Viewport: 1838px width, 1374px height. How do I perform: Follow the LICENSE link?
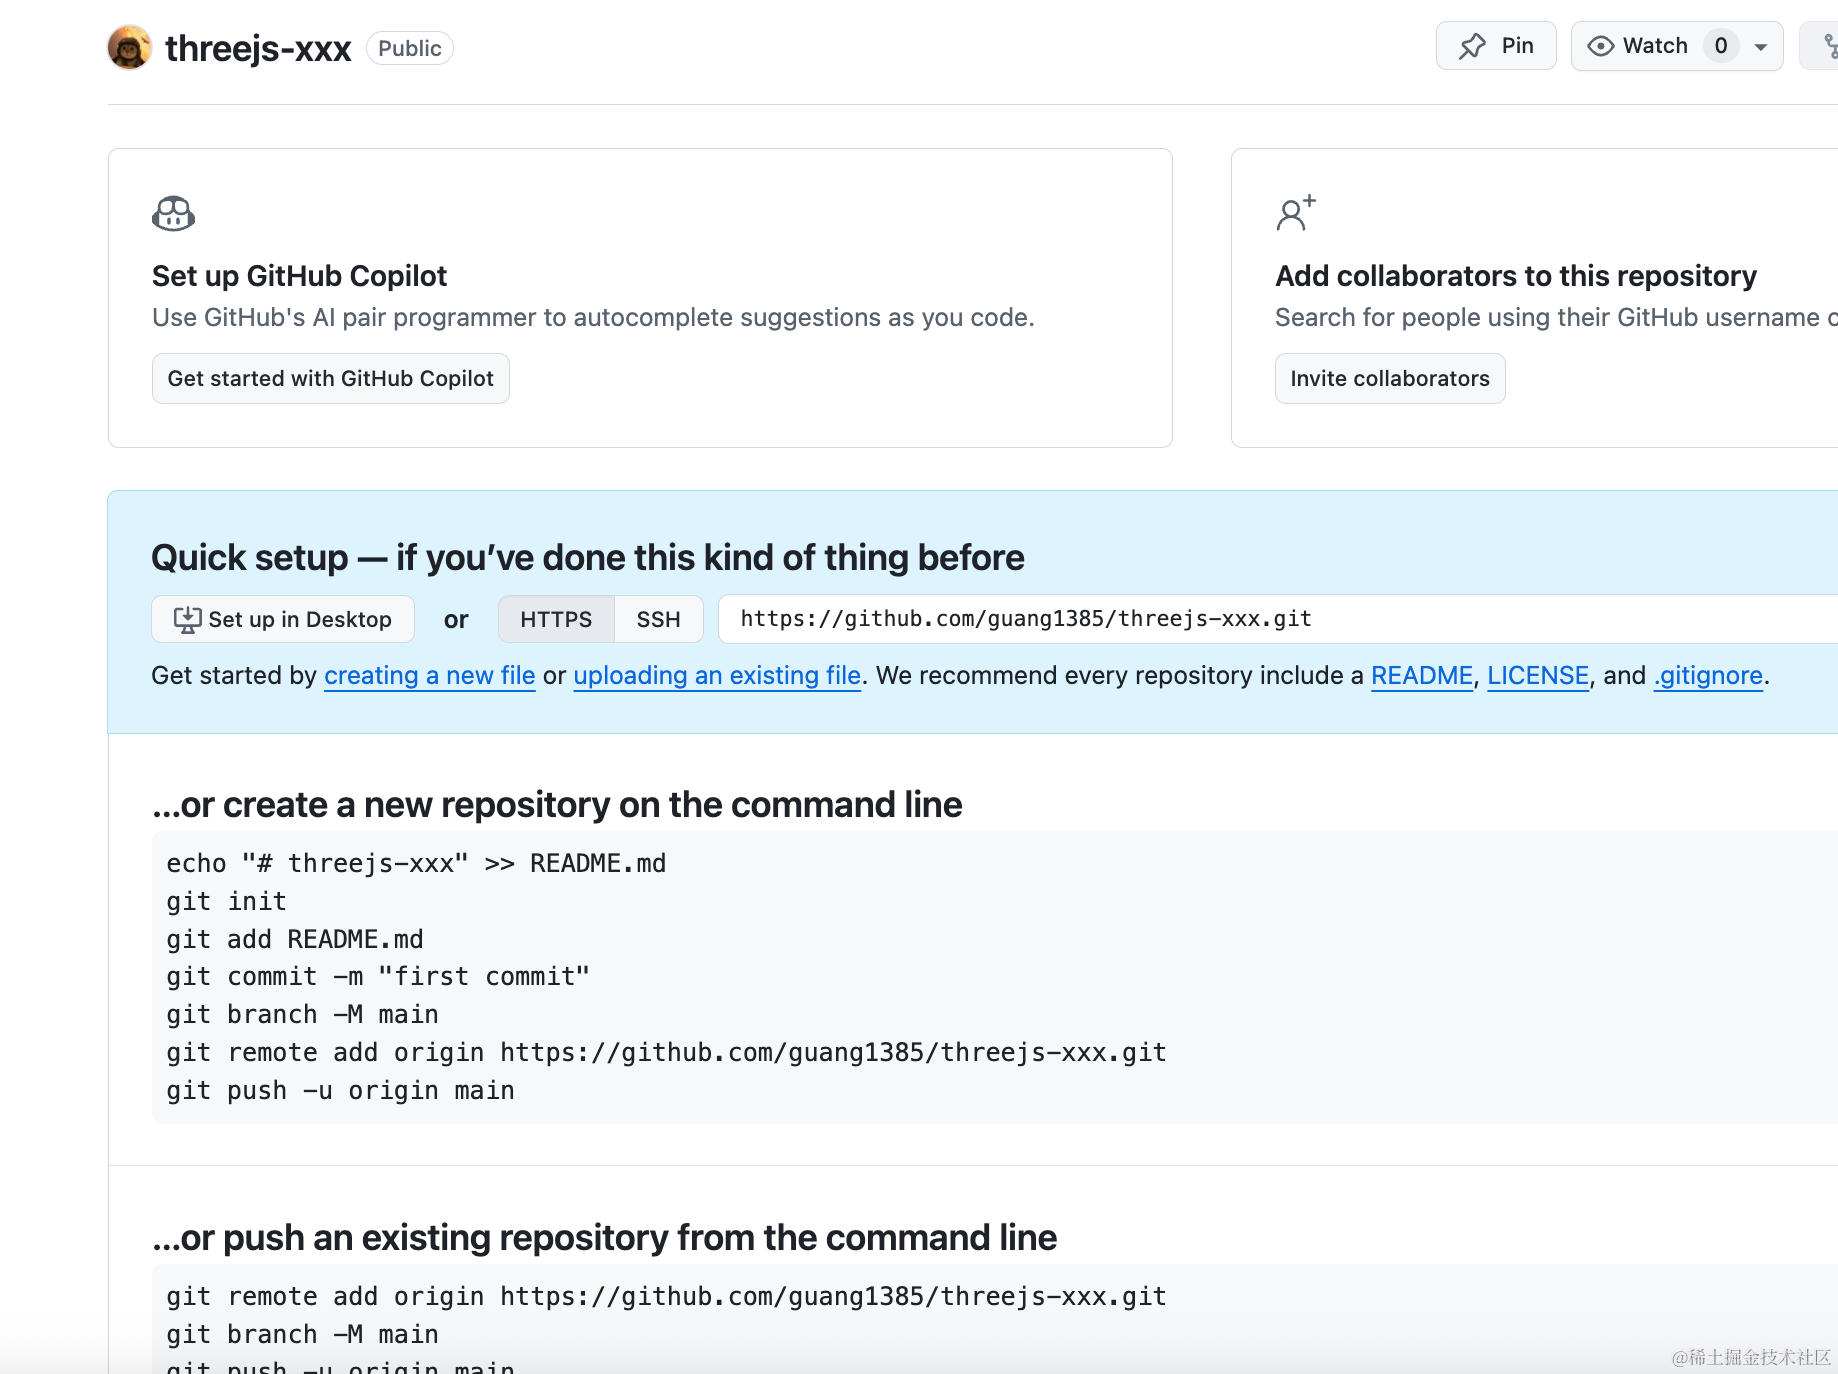click(1538, 676)
